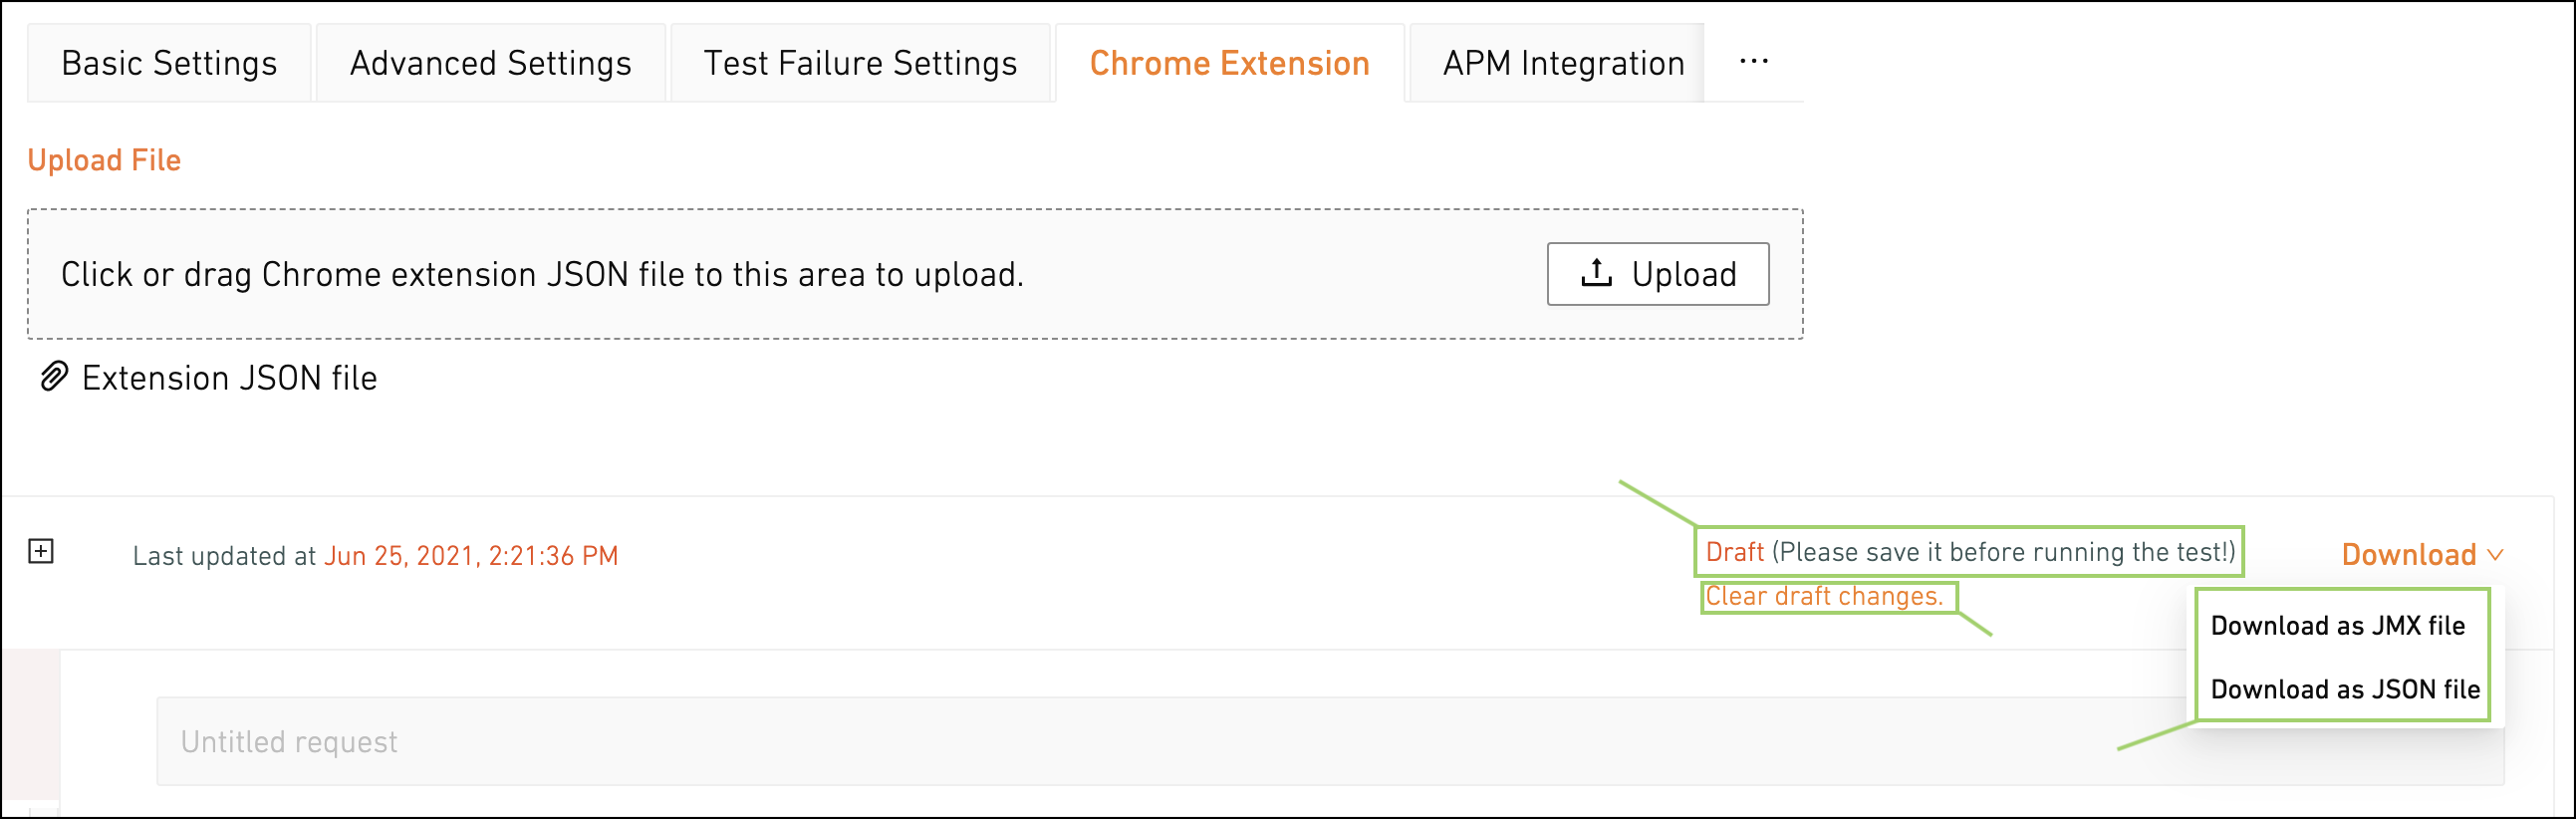Click the last updated timestamp Jun 25, 2021
Viewport: 2576px width, 819px height.
[x=471, y=556]
